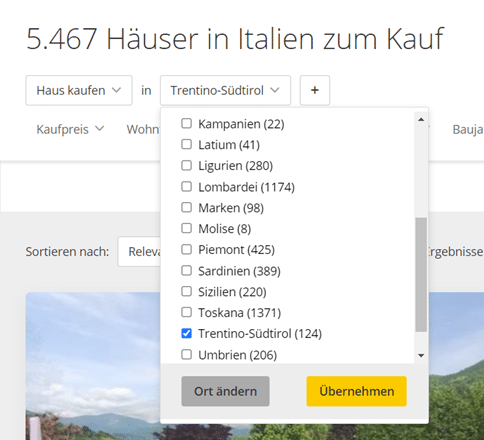The height and width of the screenshot is (440, 484).
Task: Tick the Molise (8) checkbox
Action: [x=186, y=228]
